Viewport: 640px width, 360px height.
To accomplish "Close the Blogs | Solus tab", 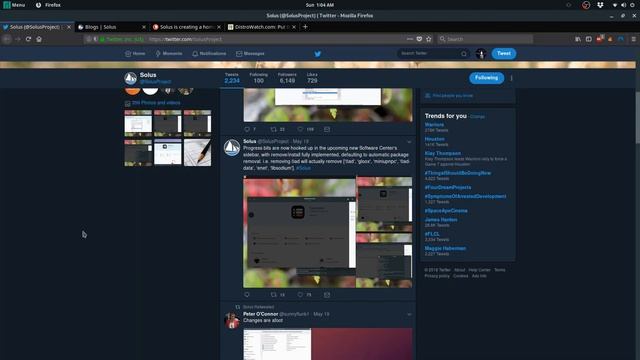I will [144, 27].
